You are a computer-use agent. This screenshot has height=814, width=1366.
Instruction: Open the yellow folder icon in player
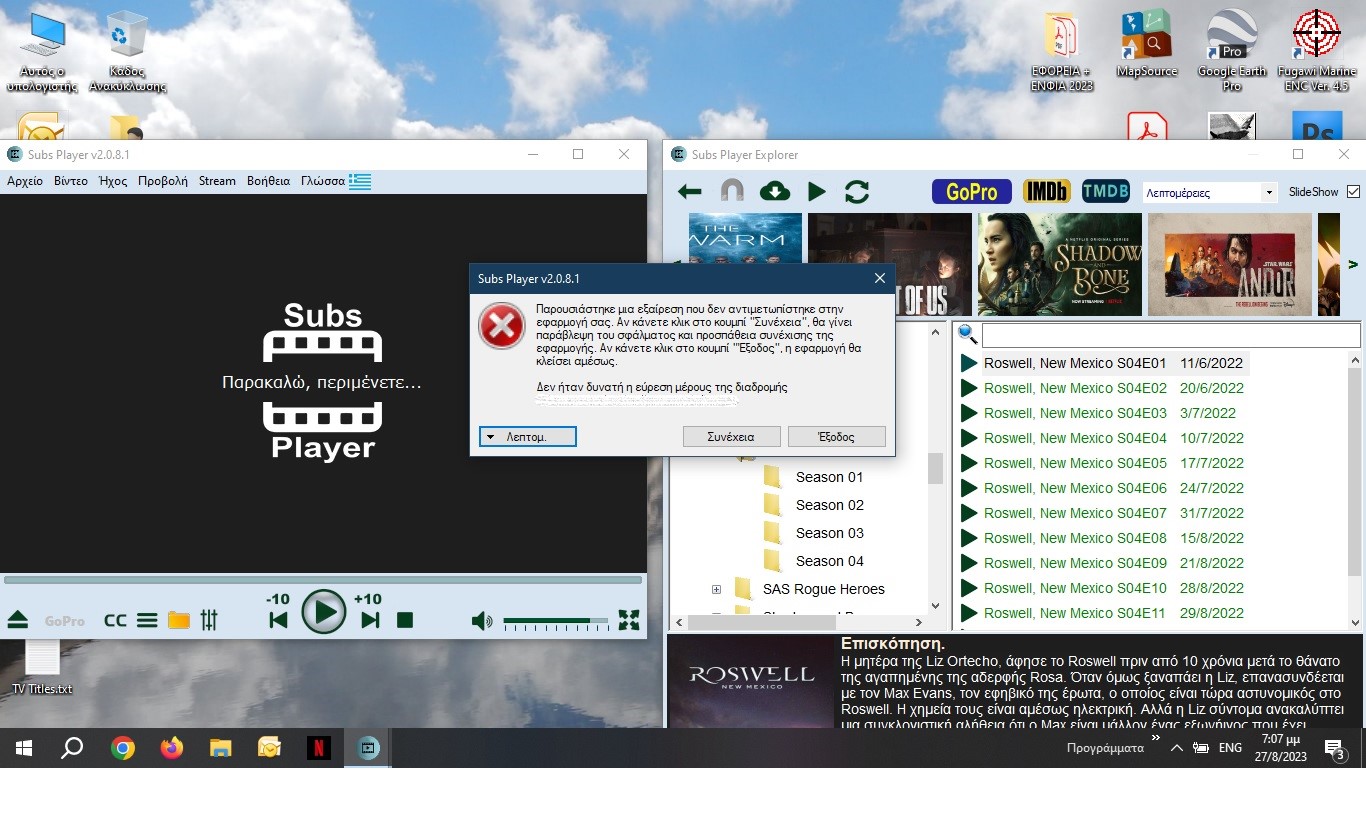tap(179, 620)
